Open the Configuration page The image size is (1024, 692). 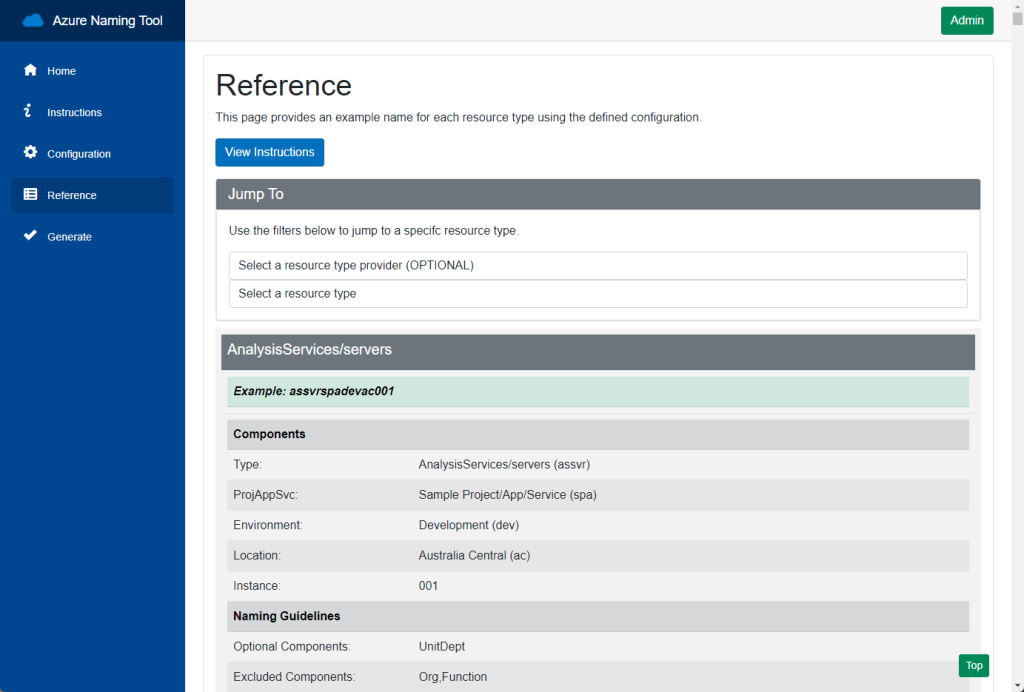click(93, 153)
